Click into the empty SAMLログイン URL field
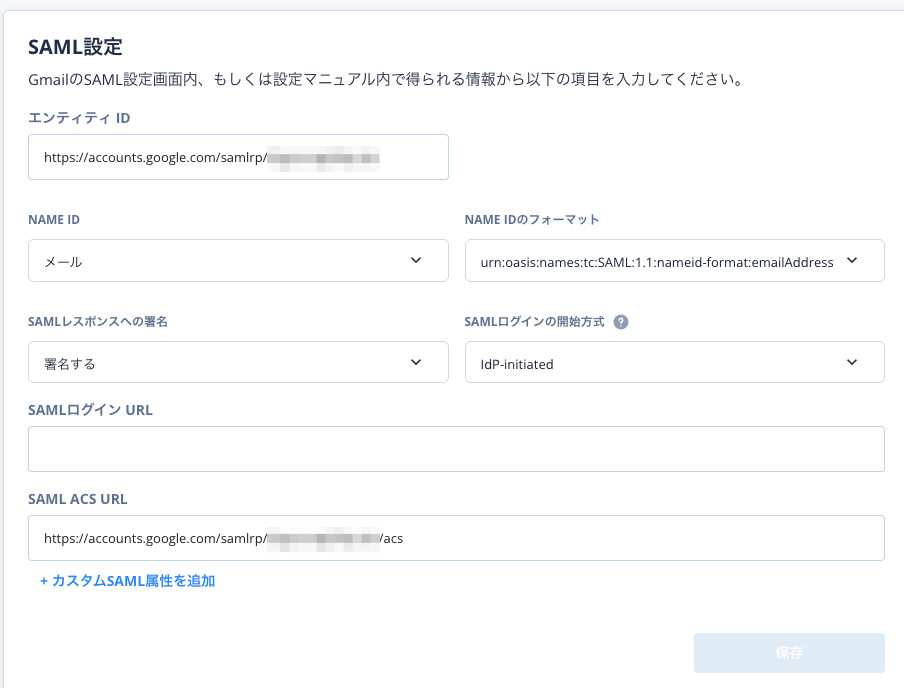Viewport: 904px width, 688px height. pos(456,449)
